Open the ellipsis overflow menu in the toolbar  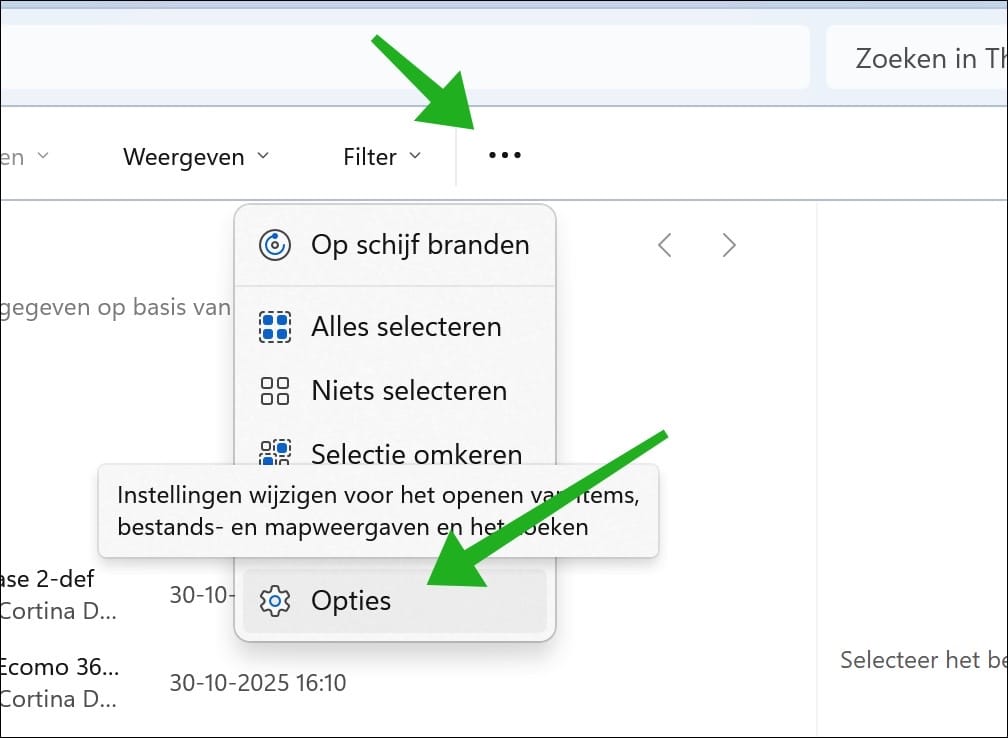pyautogui.click(x=504, y=154)
